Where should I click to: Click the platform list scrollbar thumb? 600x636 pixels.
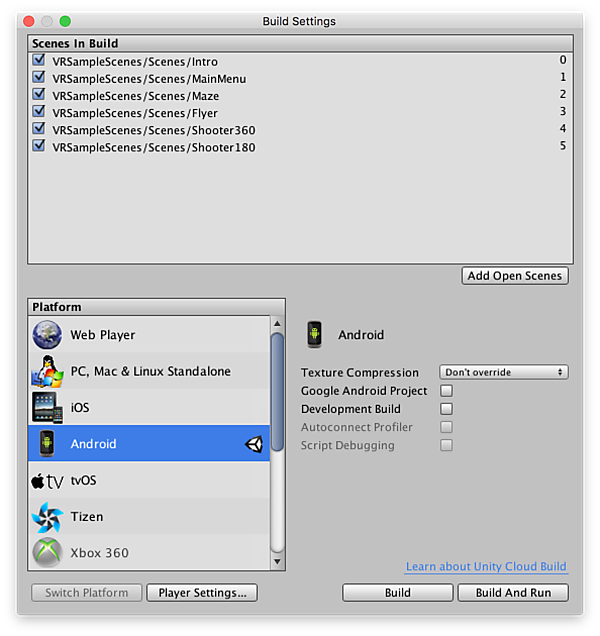click(x=277, y=392)
